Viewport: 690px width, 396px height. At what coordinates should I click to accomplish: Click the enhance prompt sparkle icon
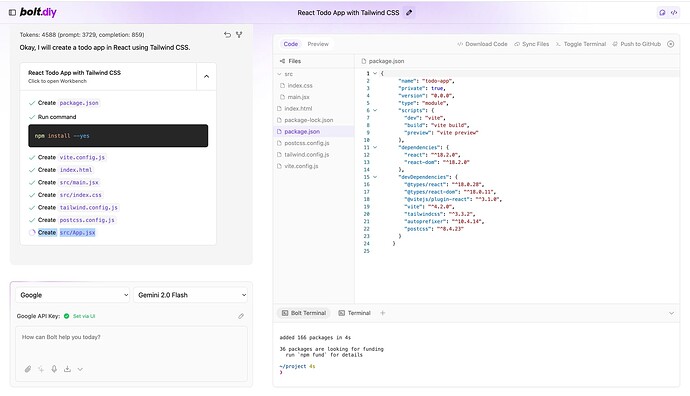point(41,369)
